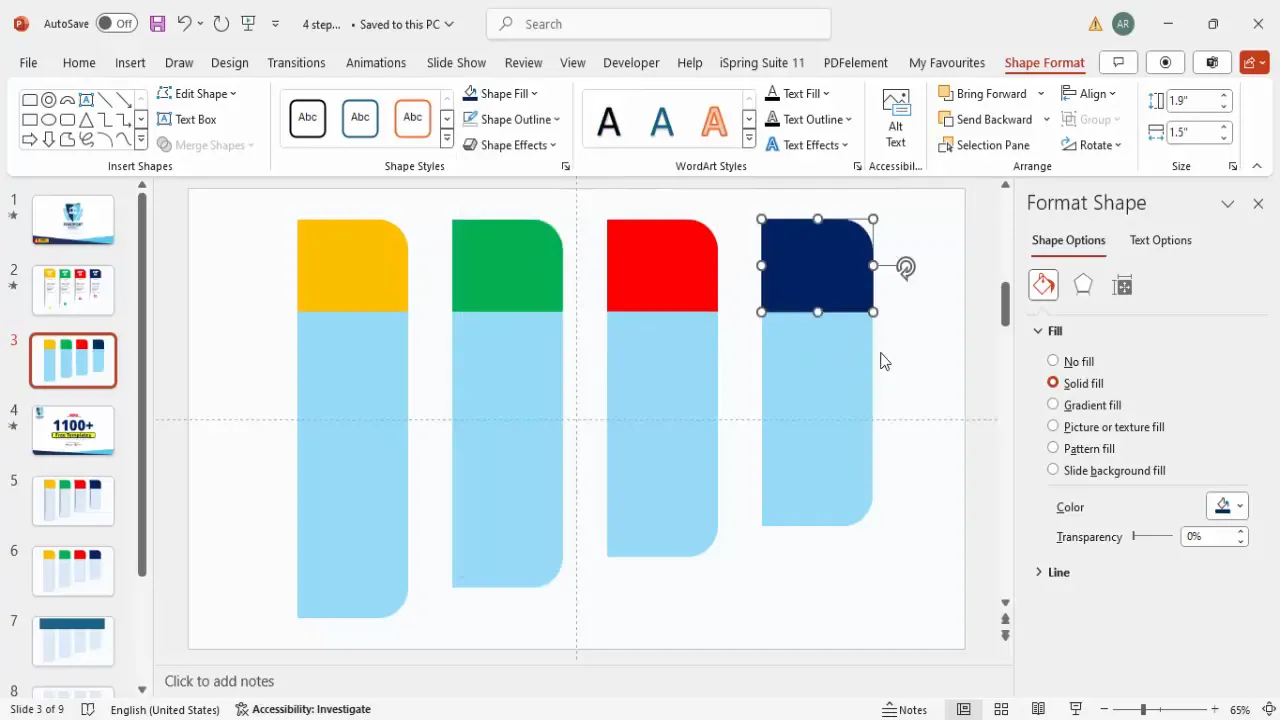Open the Insert ribbon tab
1280x720 pixels.
[130, 62]
